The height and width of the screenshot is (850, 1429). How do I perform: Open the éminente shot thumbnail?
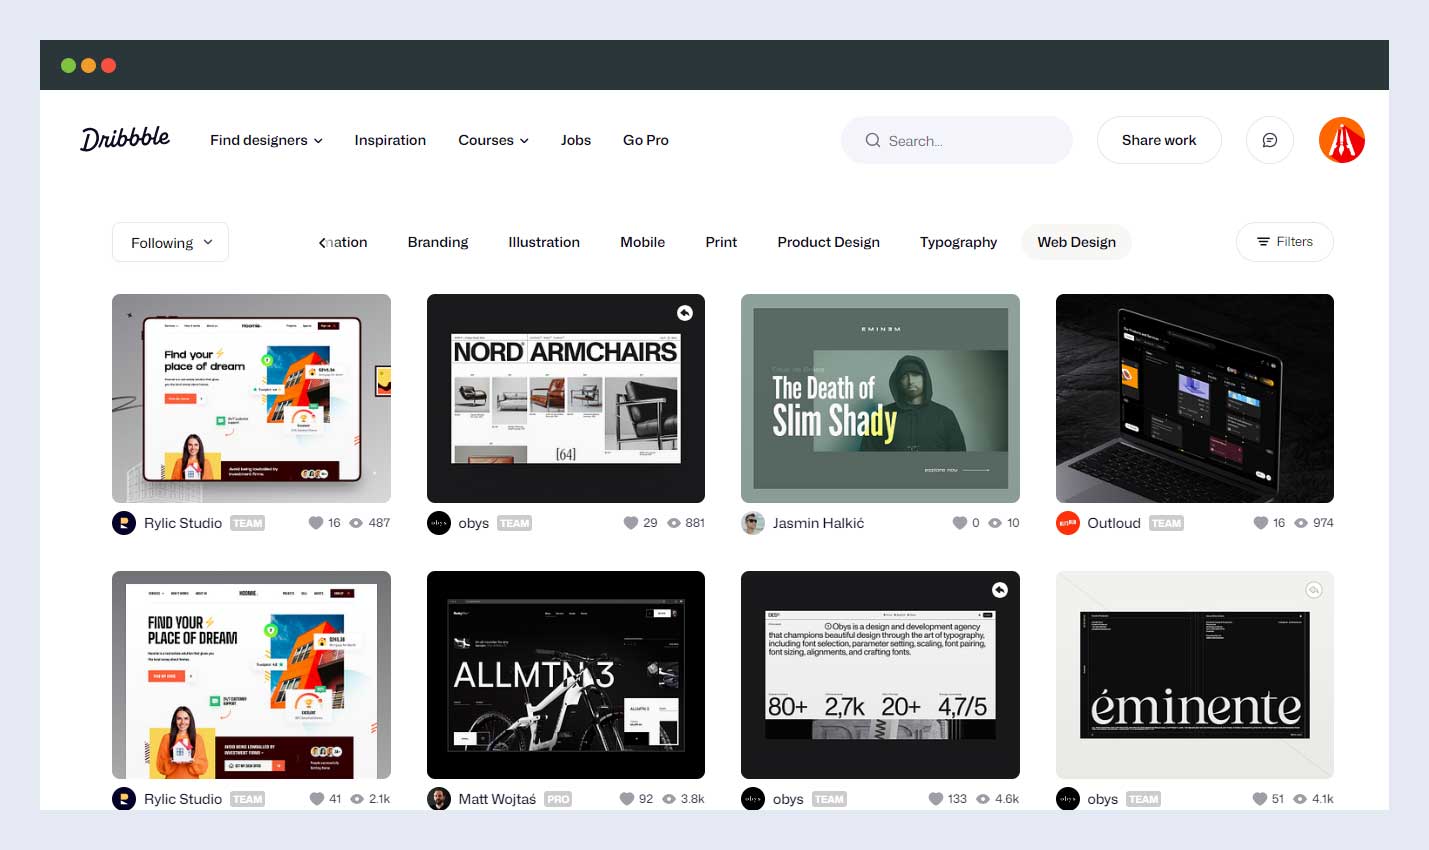coord(1195,675)
